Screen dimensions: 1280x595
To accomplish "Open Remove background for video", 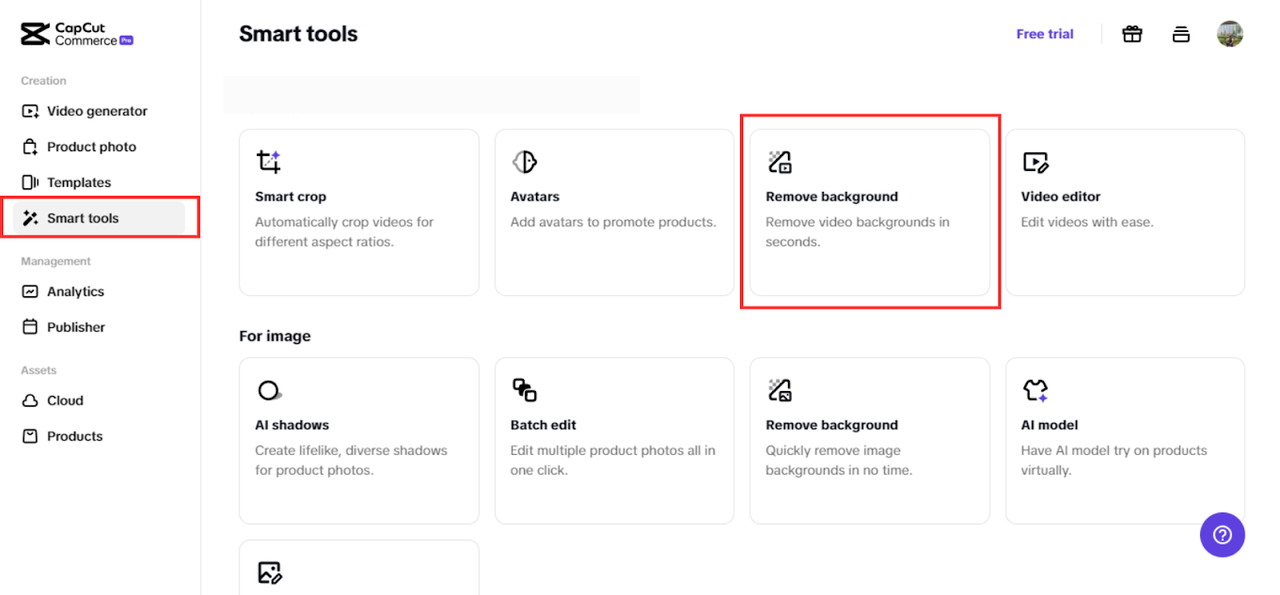I will 870,212.
